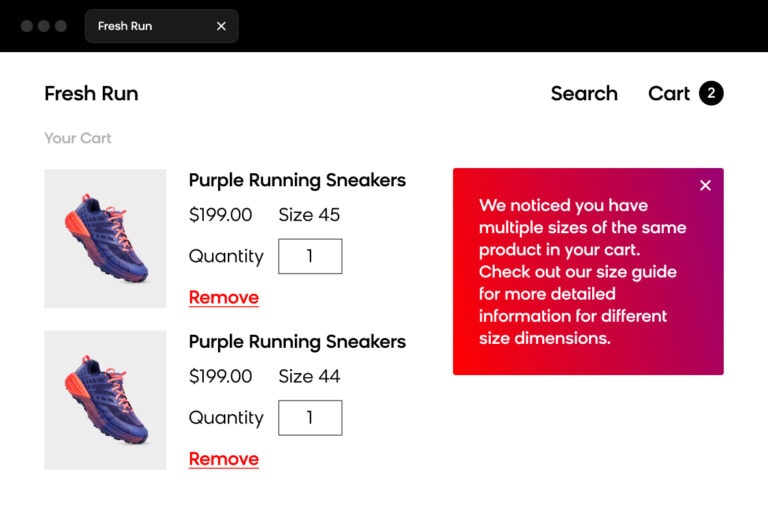The width and height of the screenshot is (768, 521).
Task: Click the Fresh Run site logo
Action: pyautogui.click(x=91, y=94)
